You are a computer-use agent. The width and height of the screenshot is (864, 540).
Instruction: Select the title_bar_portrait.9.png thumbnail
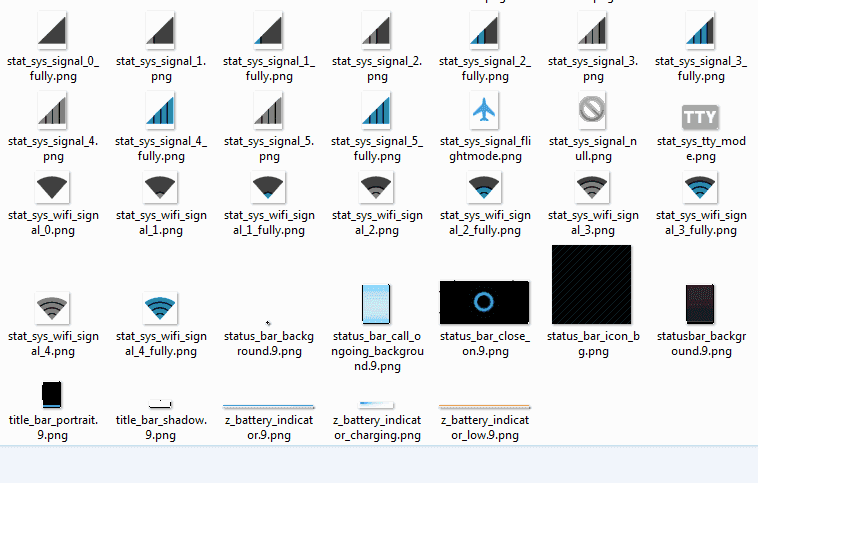pos(52,395)
